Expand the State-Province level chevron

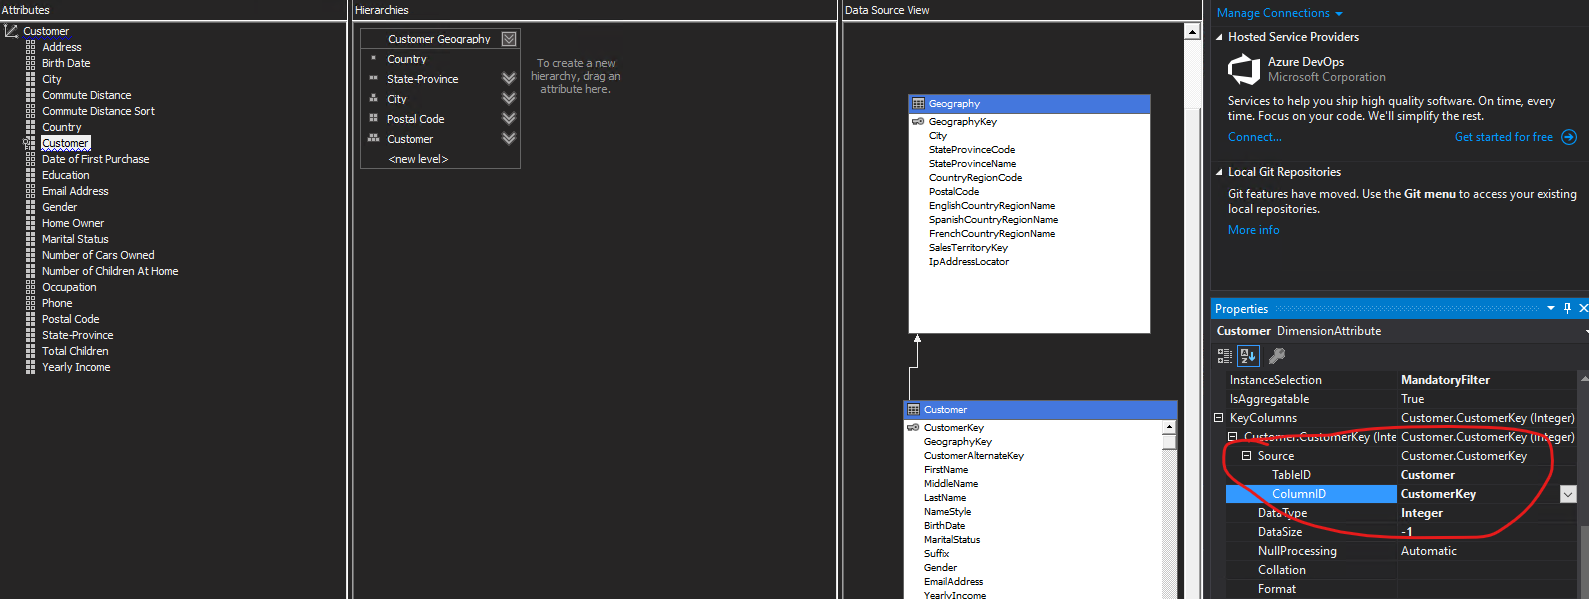tap(509, 78)
